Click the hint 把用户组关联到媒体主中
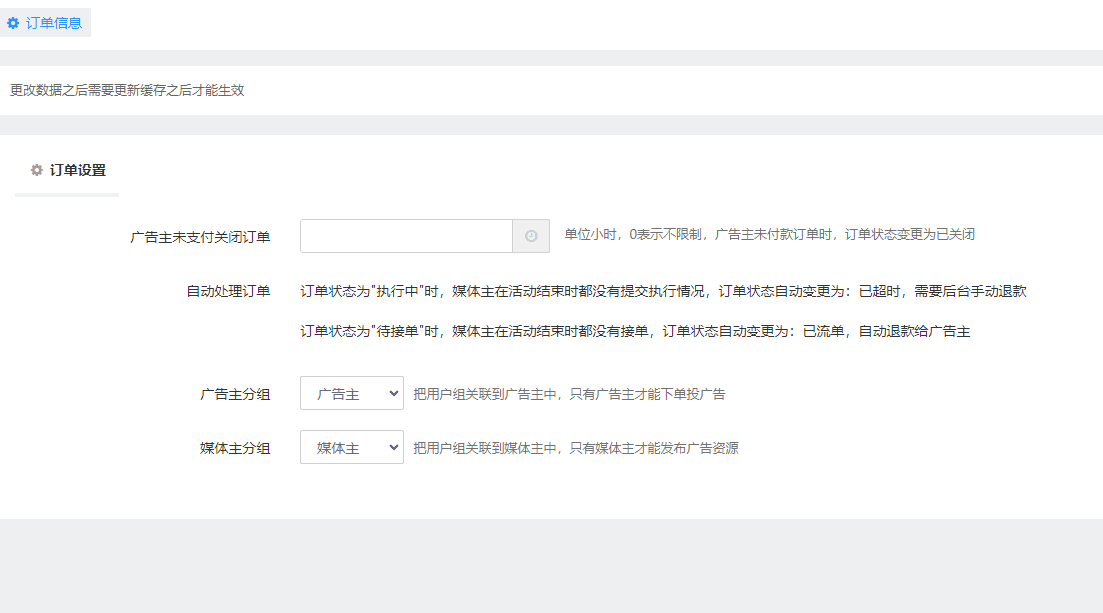This screenshot has width=1103, height=613. pos(576,448)
